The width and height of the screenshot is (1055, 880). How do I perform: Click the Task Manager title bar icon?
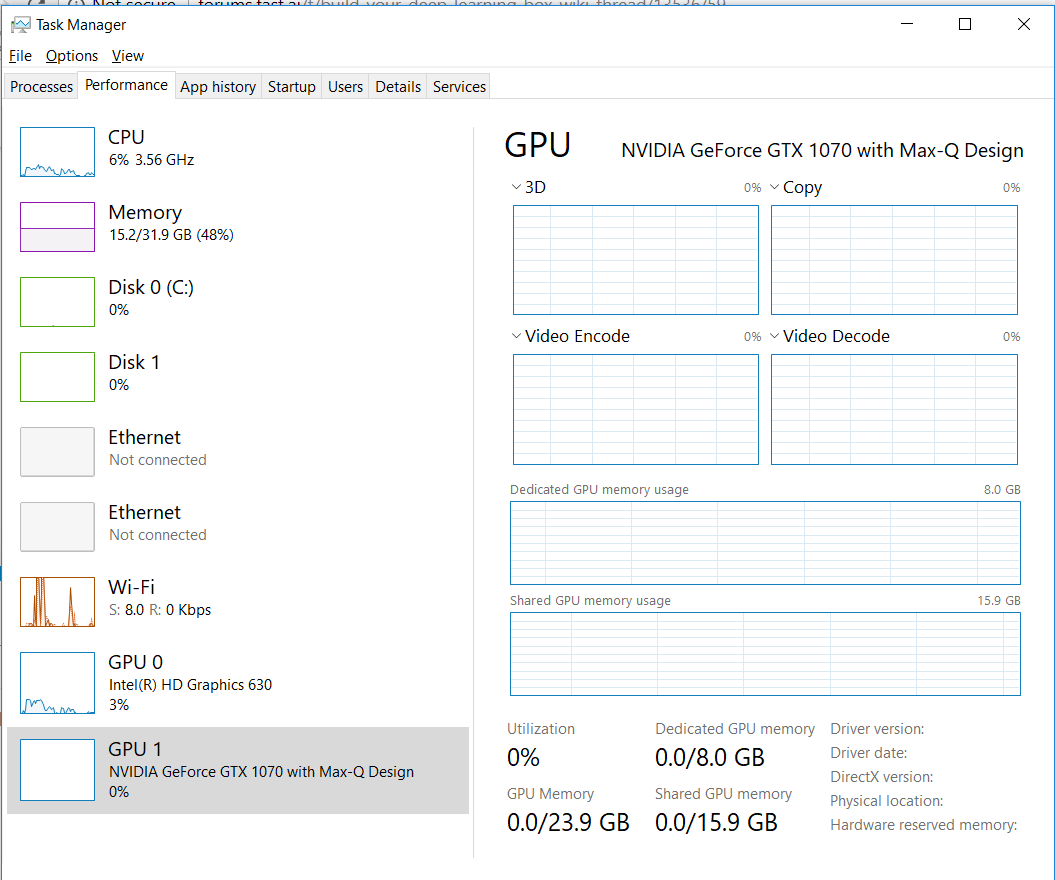20,25
